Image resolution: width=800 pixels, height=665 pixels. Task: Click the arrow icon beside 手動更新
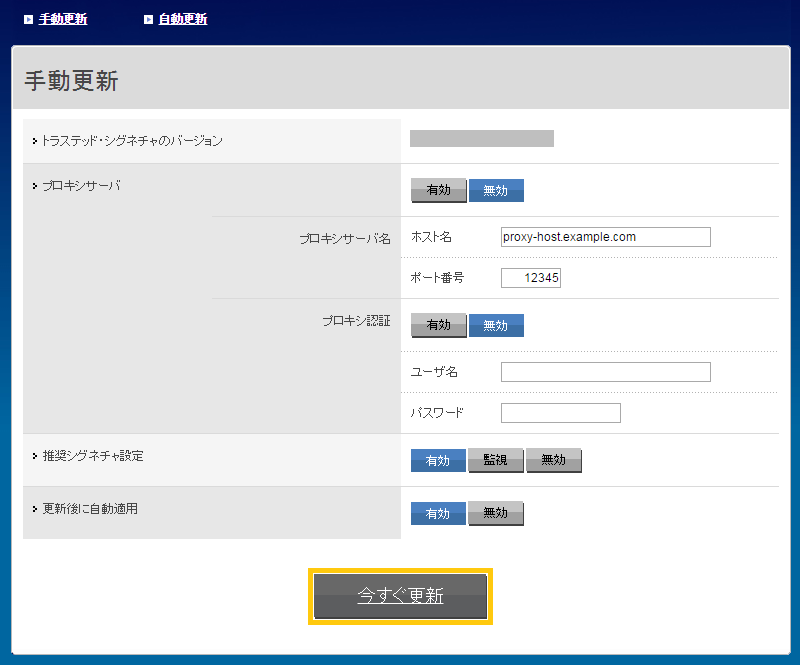[29, 19]
